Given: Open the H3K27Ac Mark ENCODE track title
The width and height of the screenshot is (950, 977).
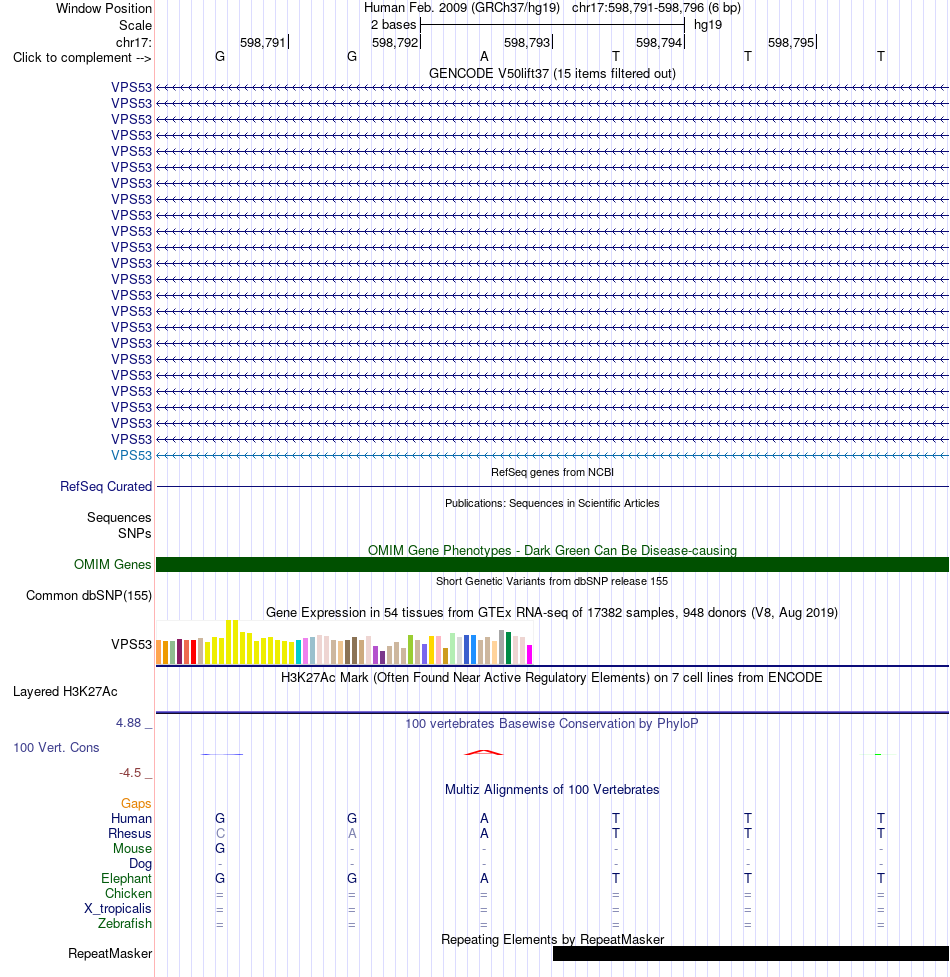Looking at the screenshot, I should pyautogui.click(x=552, y=677).
